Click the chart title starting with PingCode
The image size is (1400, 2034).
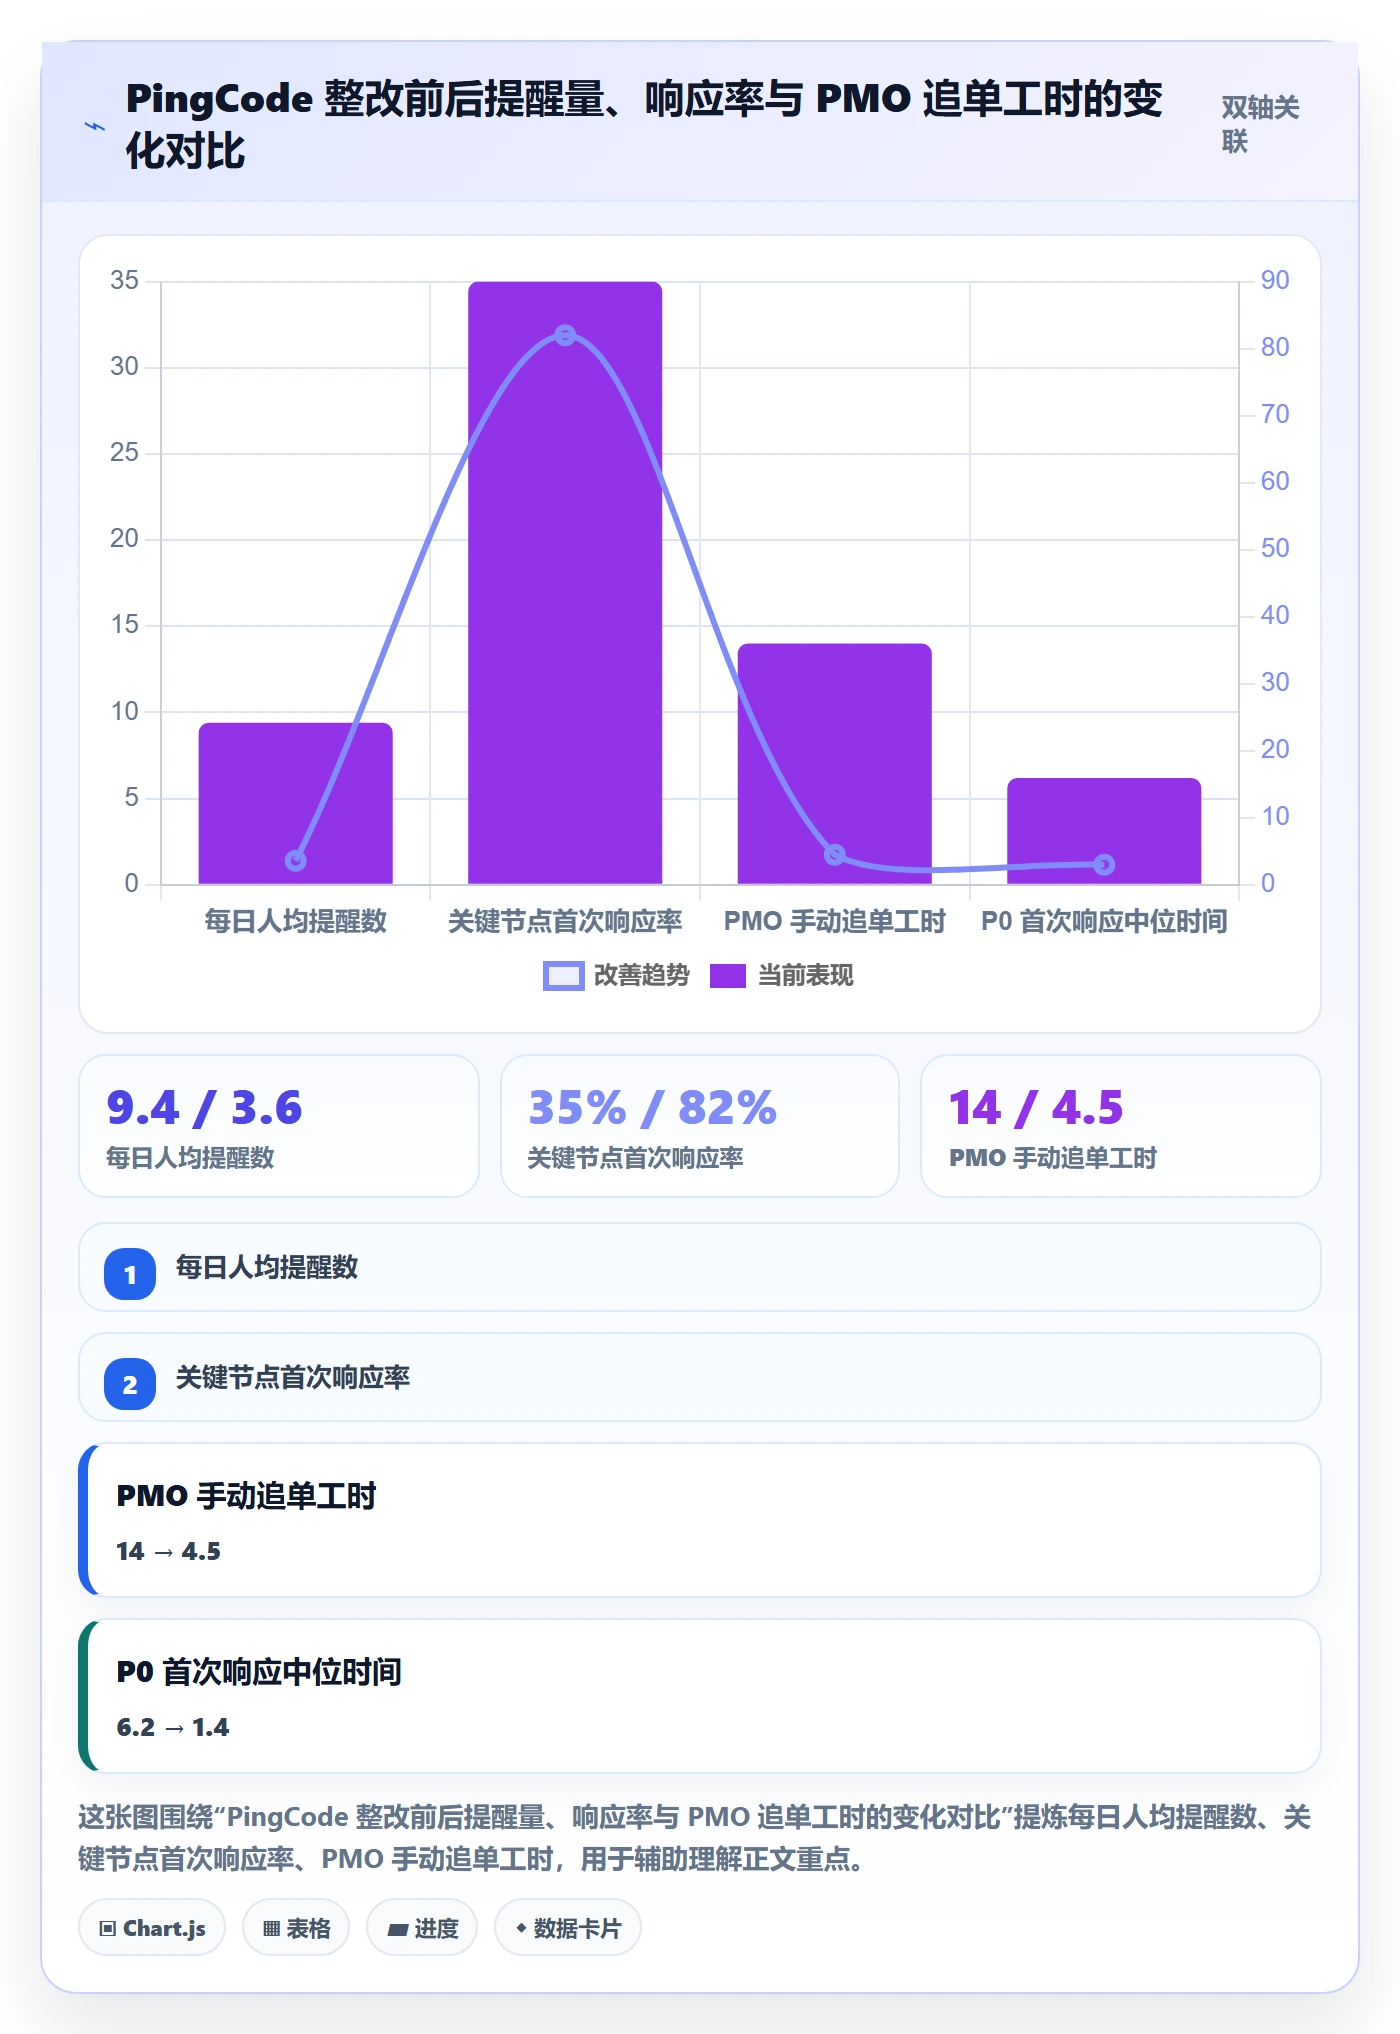click(644, 125)
